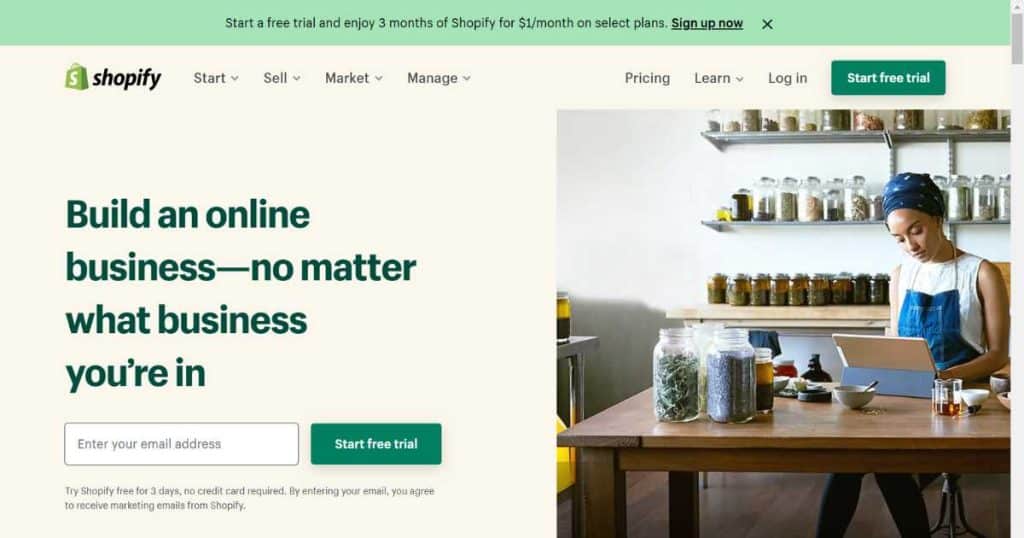Click the Shopify shopping bag logo icon
The width and height of the screenshot is (1024, 538).
click(76, 77)
